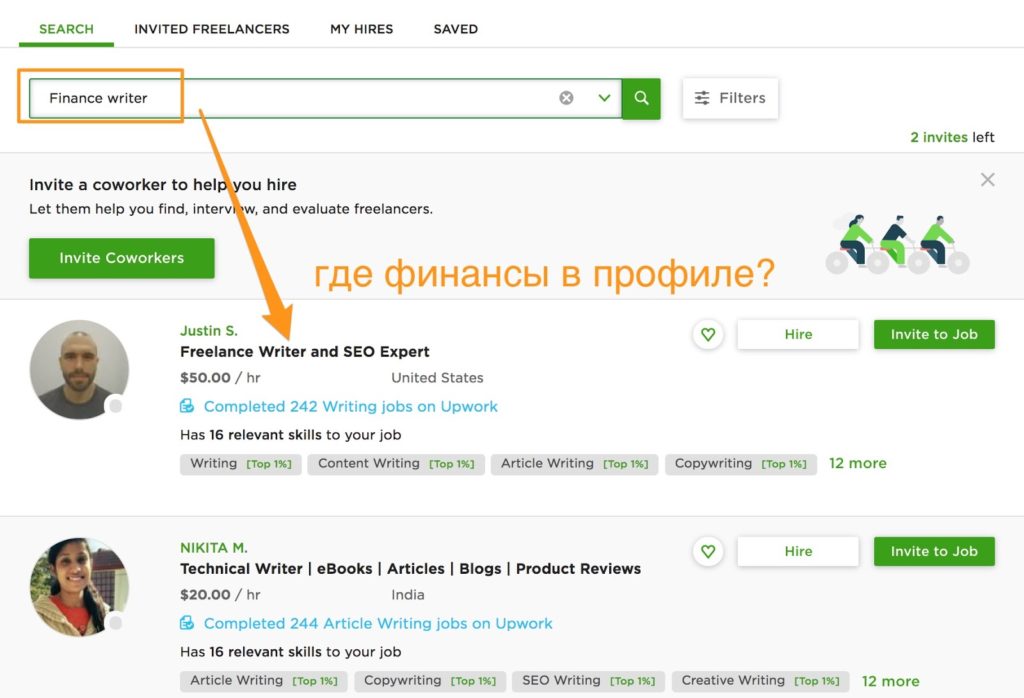
Task: Click inside the Finance writer search field
Action: (300, 98)
